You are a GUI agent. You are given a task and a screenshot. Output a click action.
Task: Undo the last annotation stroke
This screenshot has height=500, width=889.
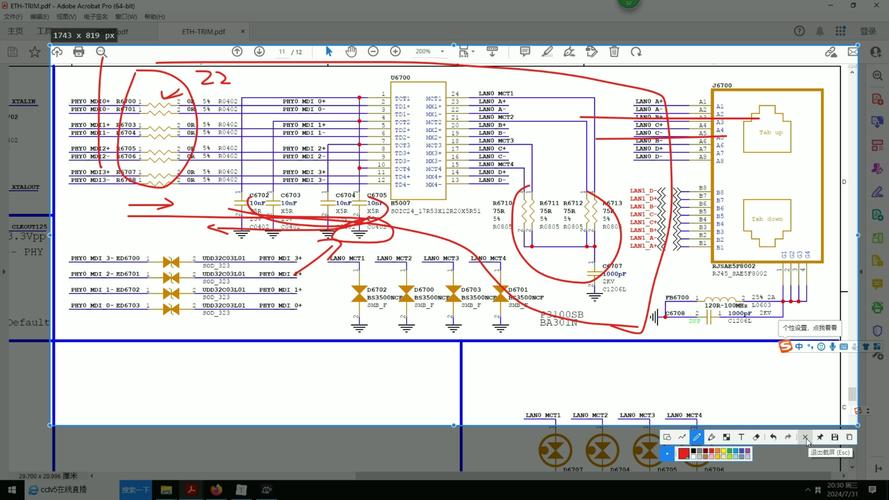(773, 437)
